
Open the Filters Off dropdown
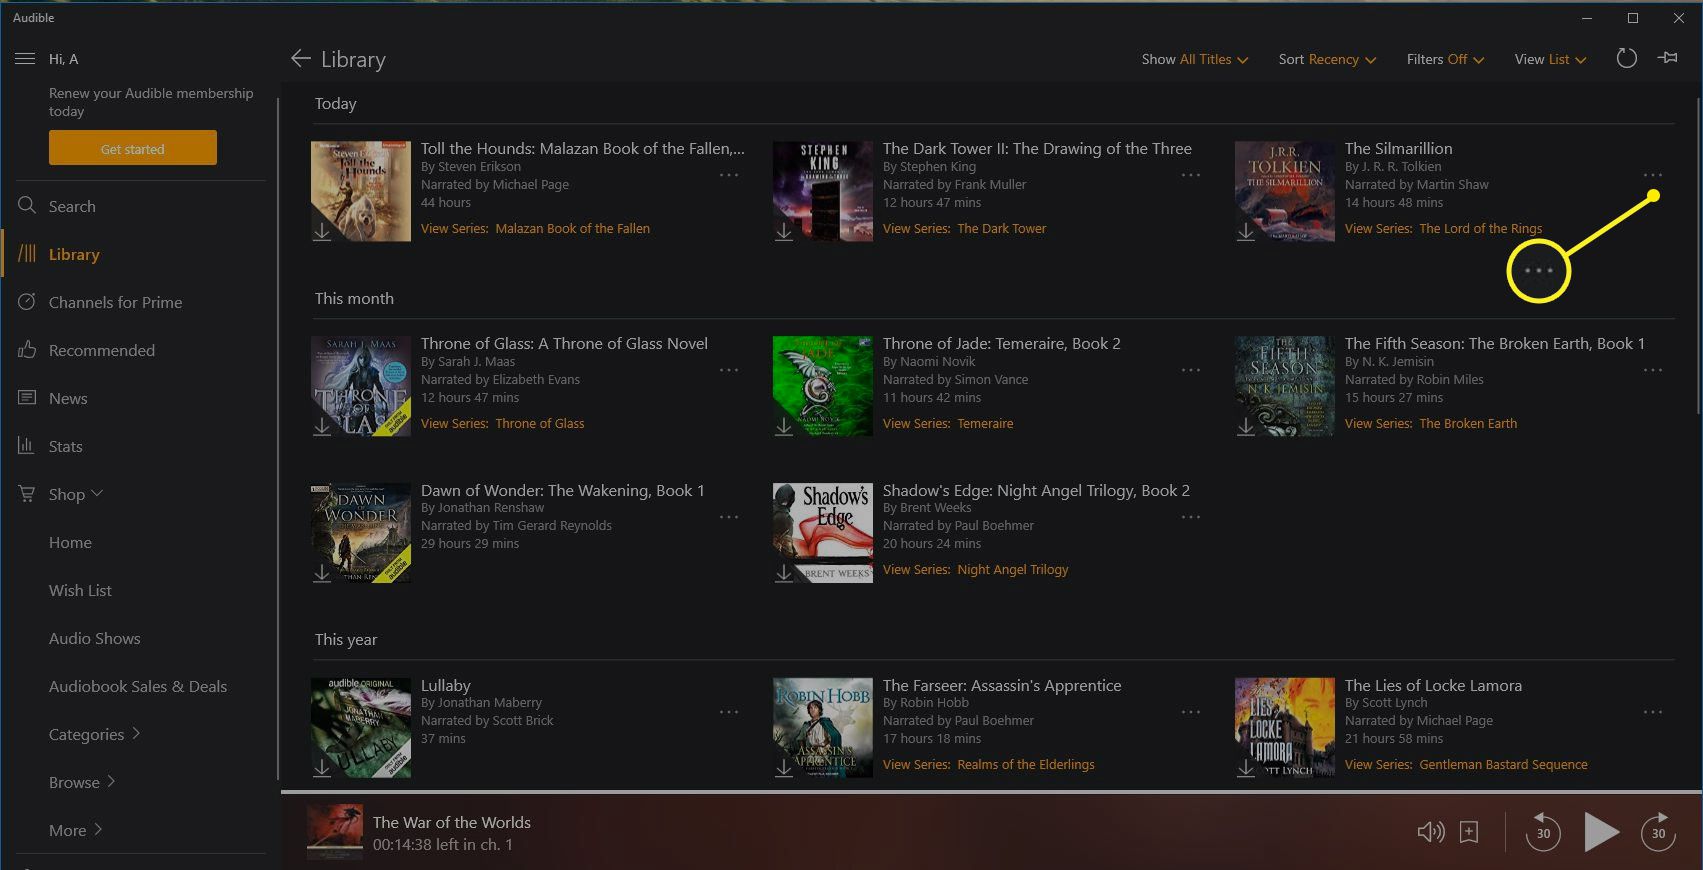point(1445,59)
